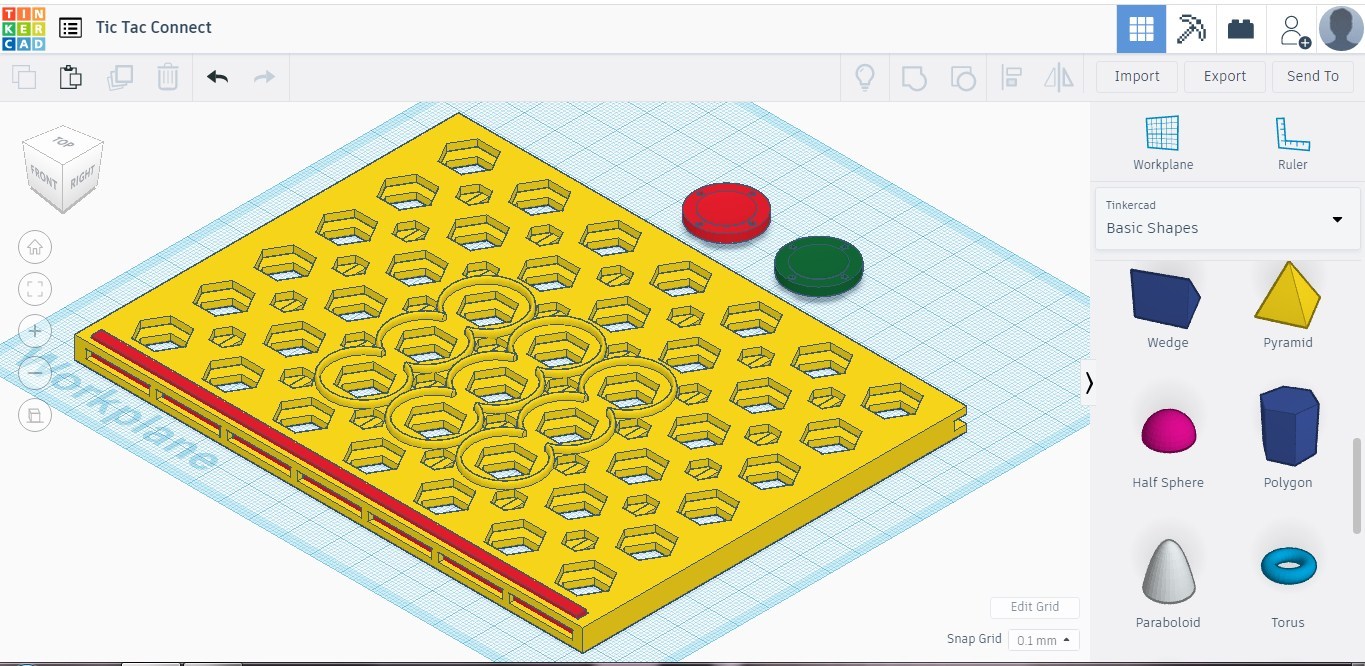Open the user profile avatar

click(x=1341, y=28)
